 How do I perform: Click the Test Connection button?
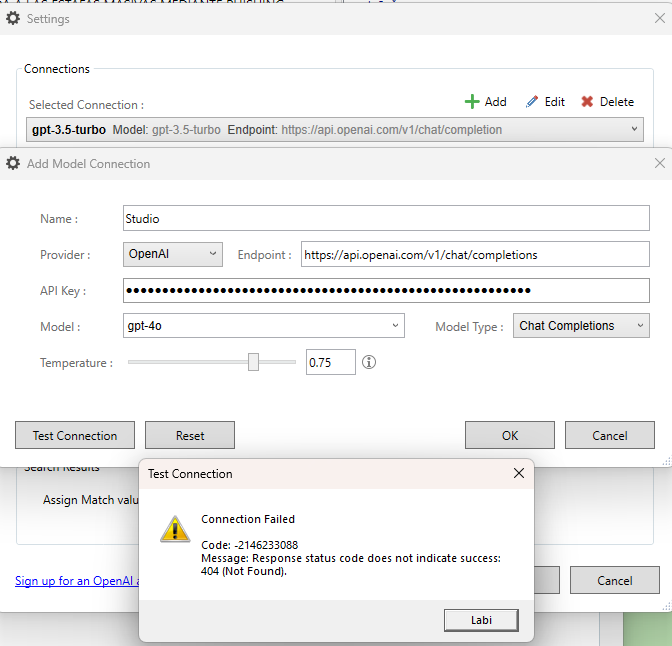75,435
